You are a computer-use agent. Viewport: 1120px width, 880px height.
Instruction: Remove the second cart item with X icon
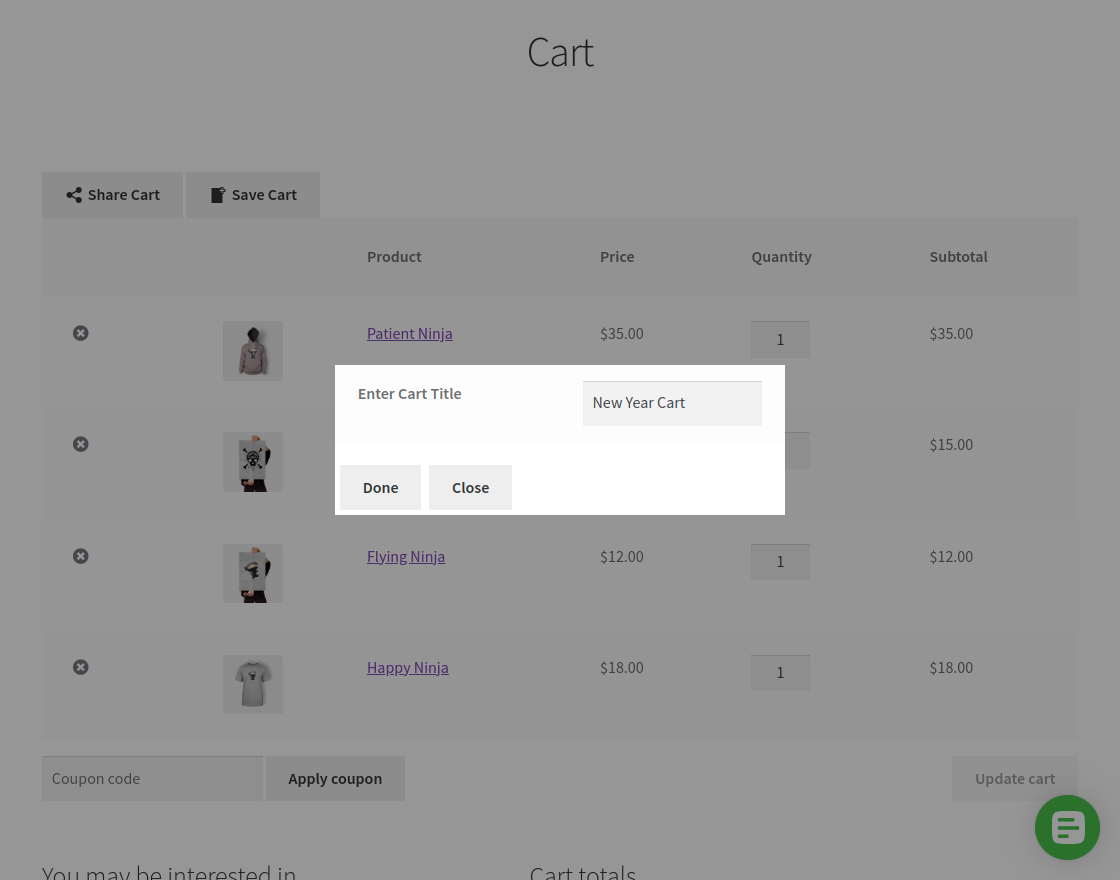[x=80, y=444]
